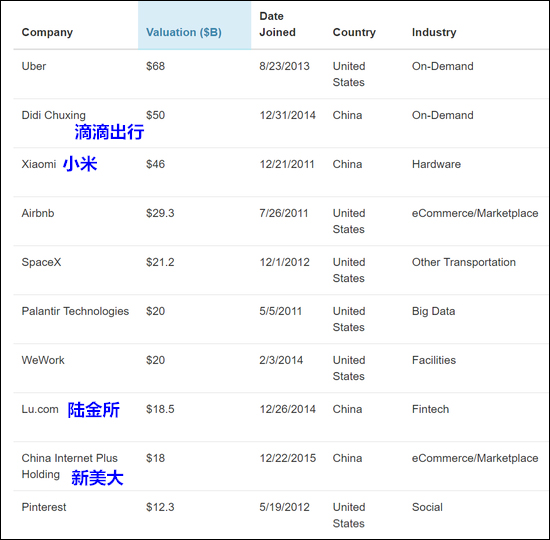Screen dimensions: 550x540
Task: Click the Date Joined column header
Action: coord(277,24)
